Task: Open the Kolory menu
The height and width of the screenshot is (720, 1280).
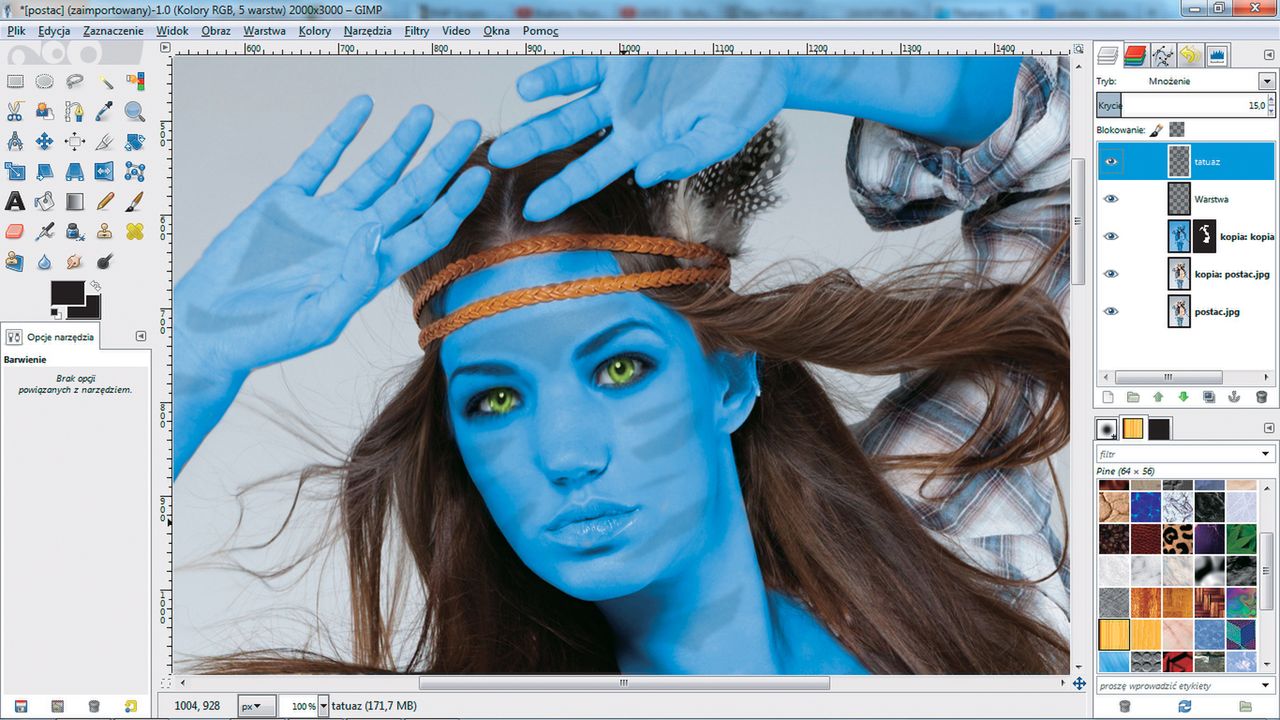Action: pyautogui.click(x=315, y=31)
